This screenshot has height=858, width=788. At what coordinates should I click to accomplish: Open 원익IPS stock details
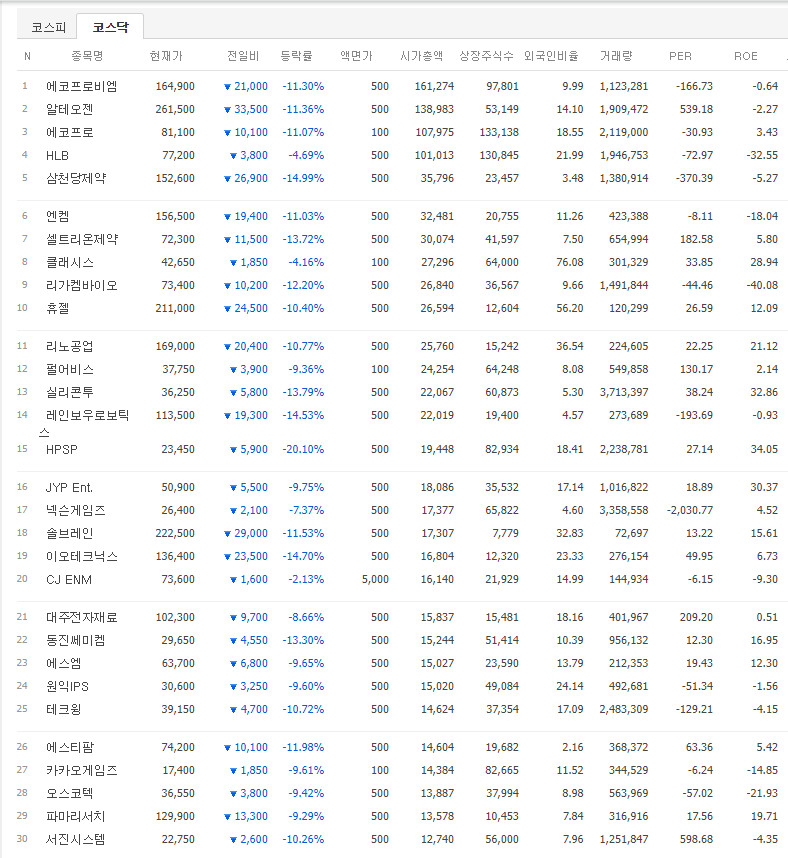[67, 687]
